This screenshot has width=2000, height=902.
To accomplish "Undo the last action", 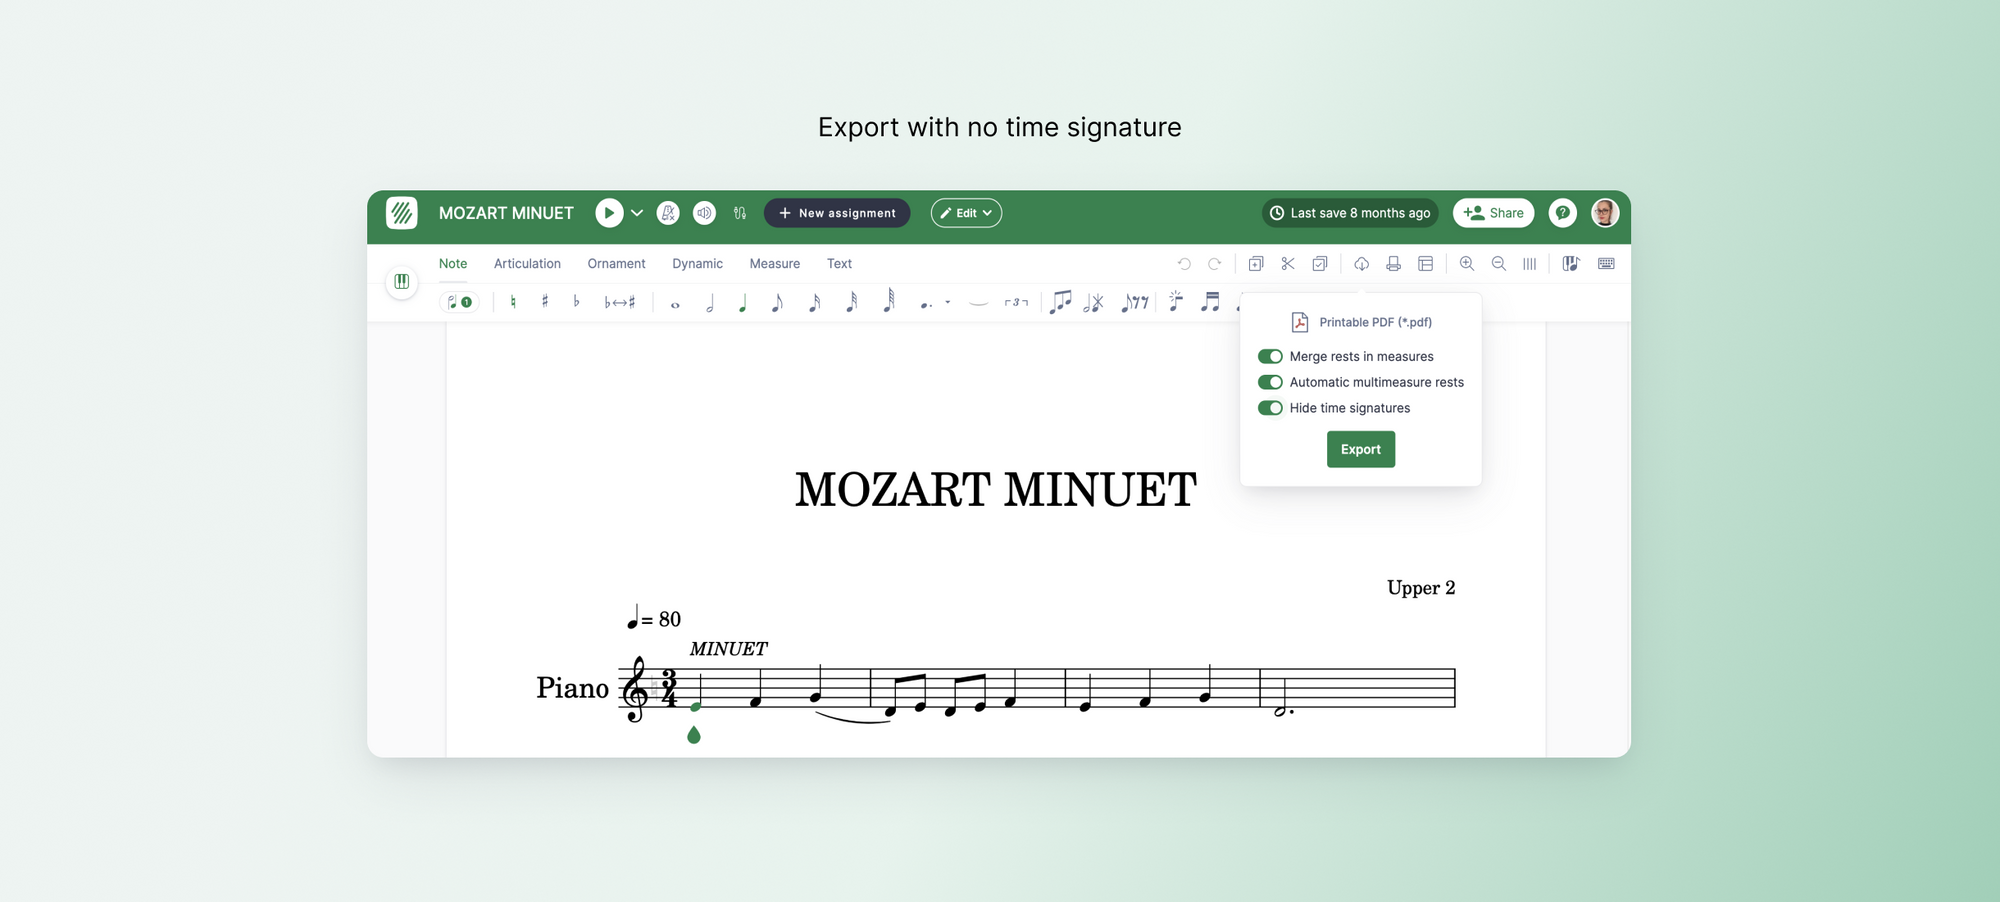I will 1184,264.
